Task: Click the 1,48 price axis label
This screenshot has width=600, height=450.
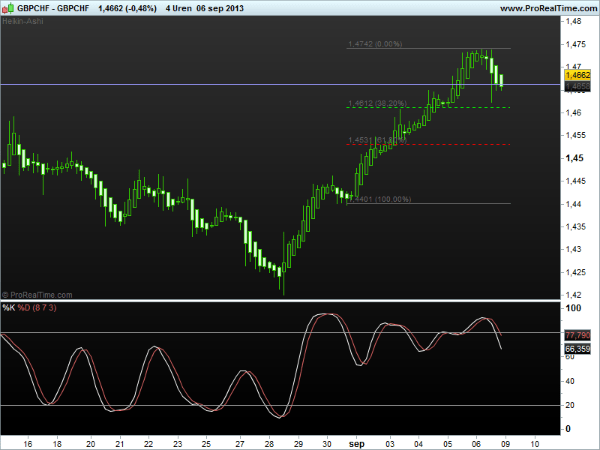Action: coord(573,21)
